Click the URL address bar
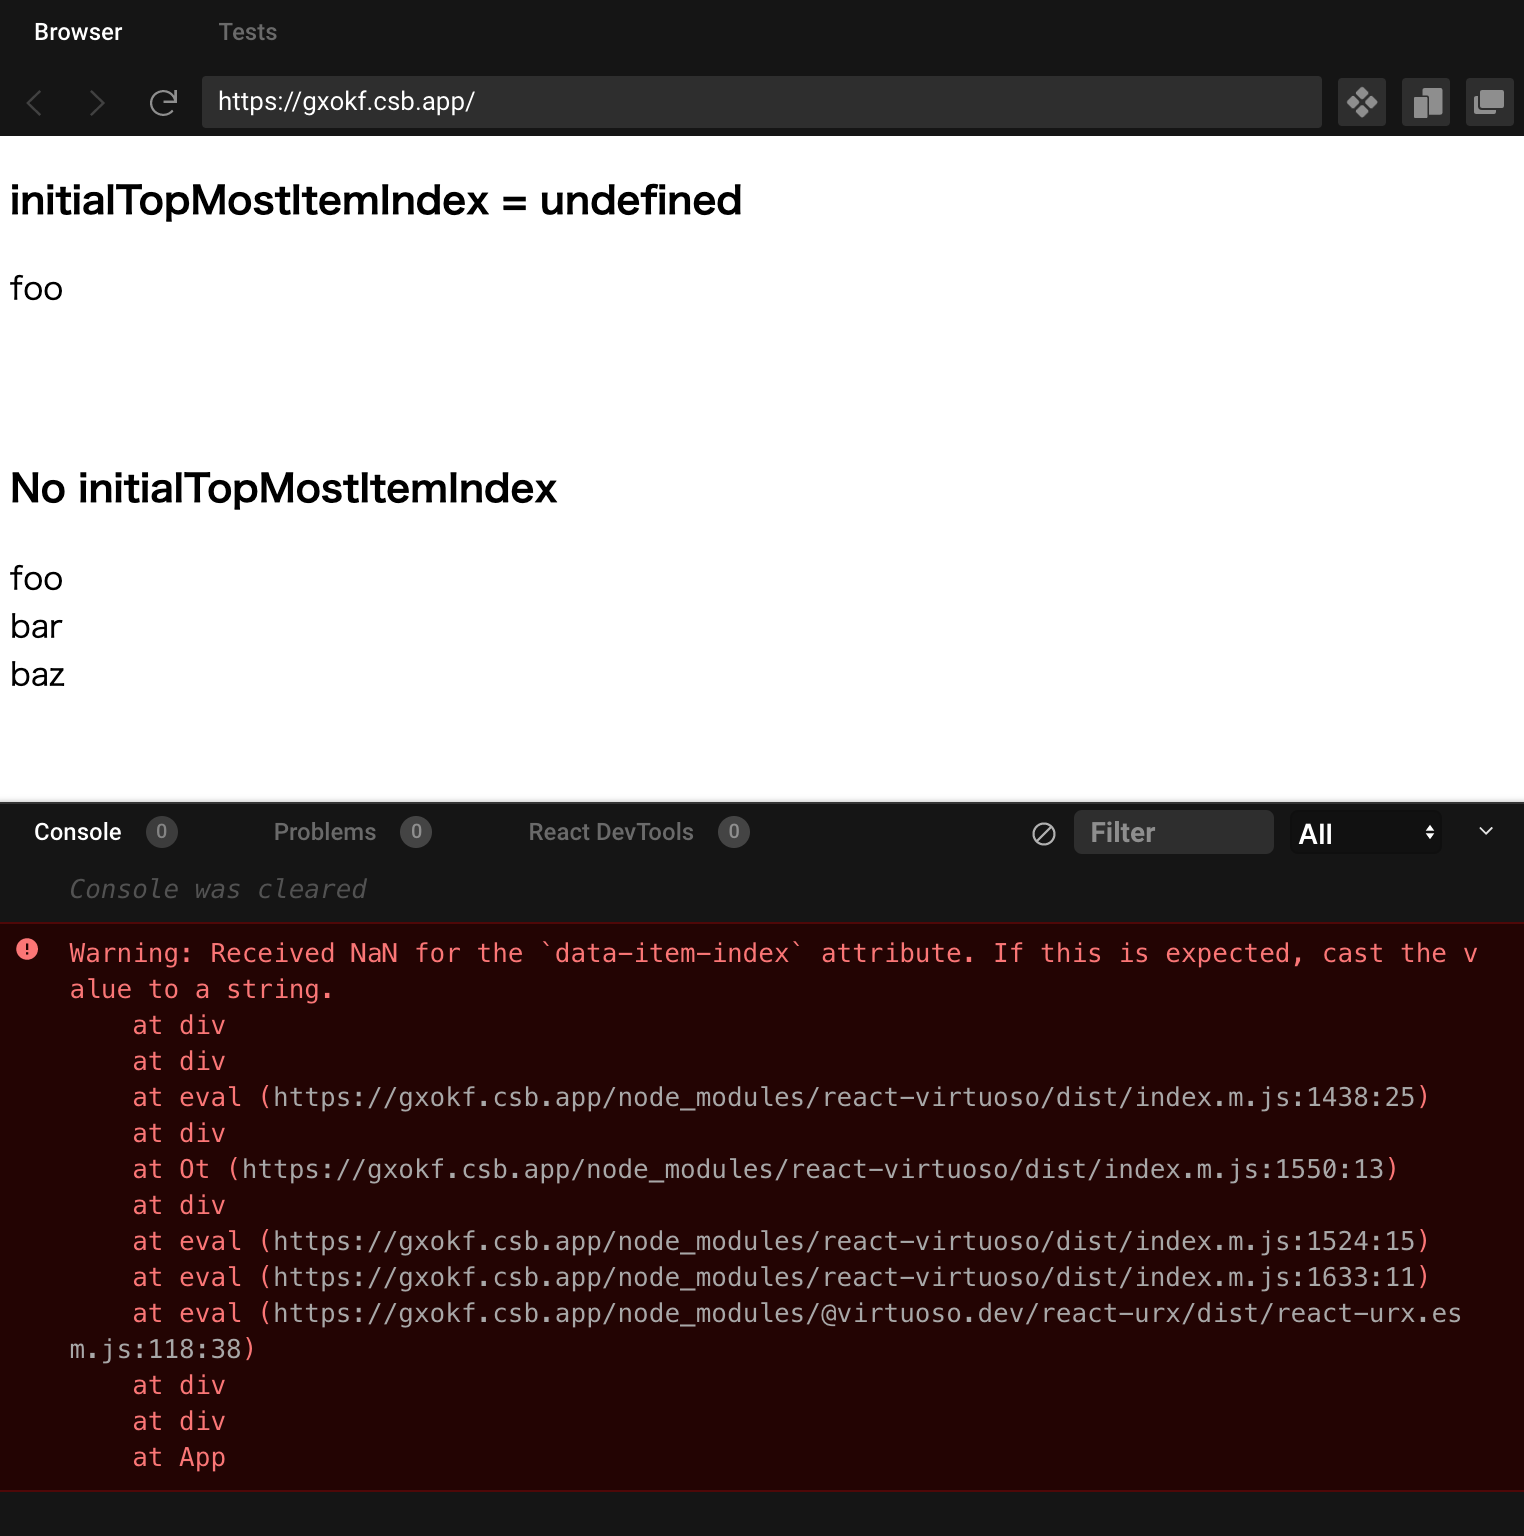This screenshot has height=1536, width=1524. 760,101
